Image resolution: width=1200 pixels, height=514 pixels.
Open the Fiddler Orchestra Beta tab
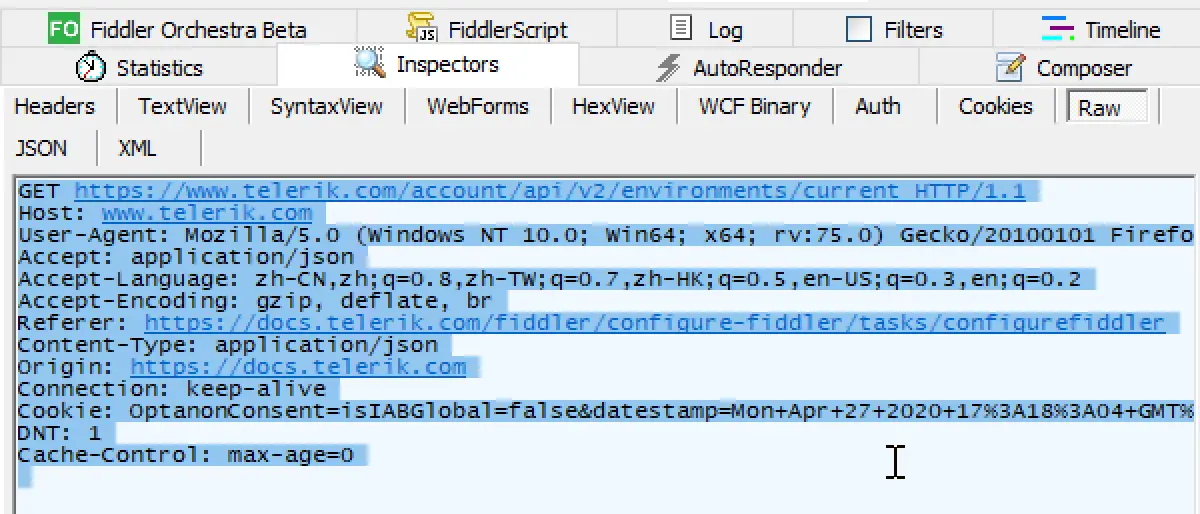[177, 29]
